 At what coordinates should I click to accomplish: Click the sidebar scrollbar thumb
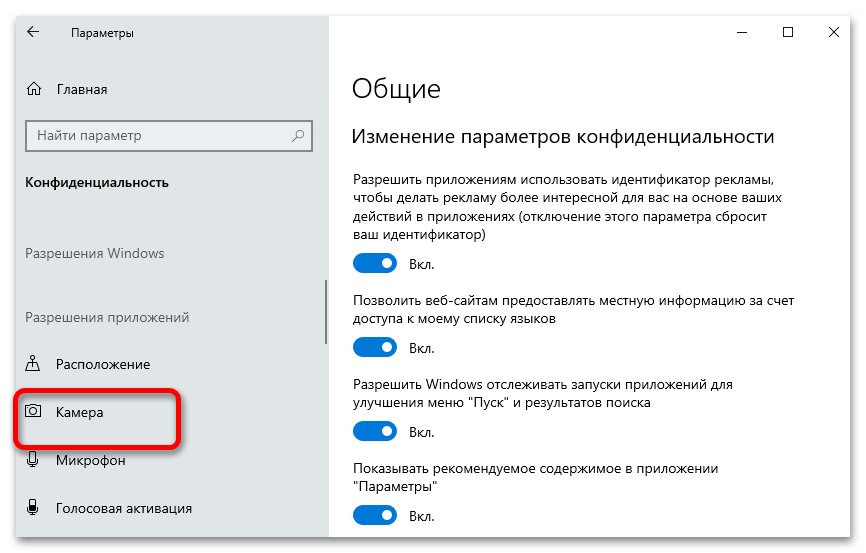click(x=326, y=312)
